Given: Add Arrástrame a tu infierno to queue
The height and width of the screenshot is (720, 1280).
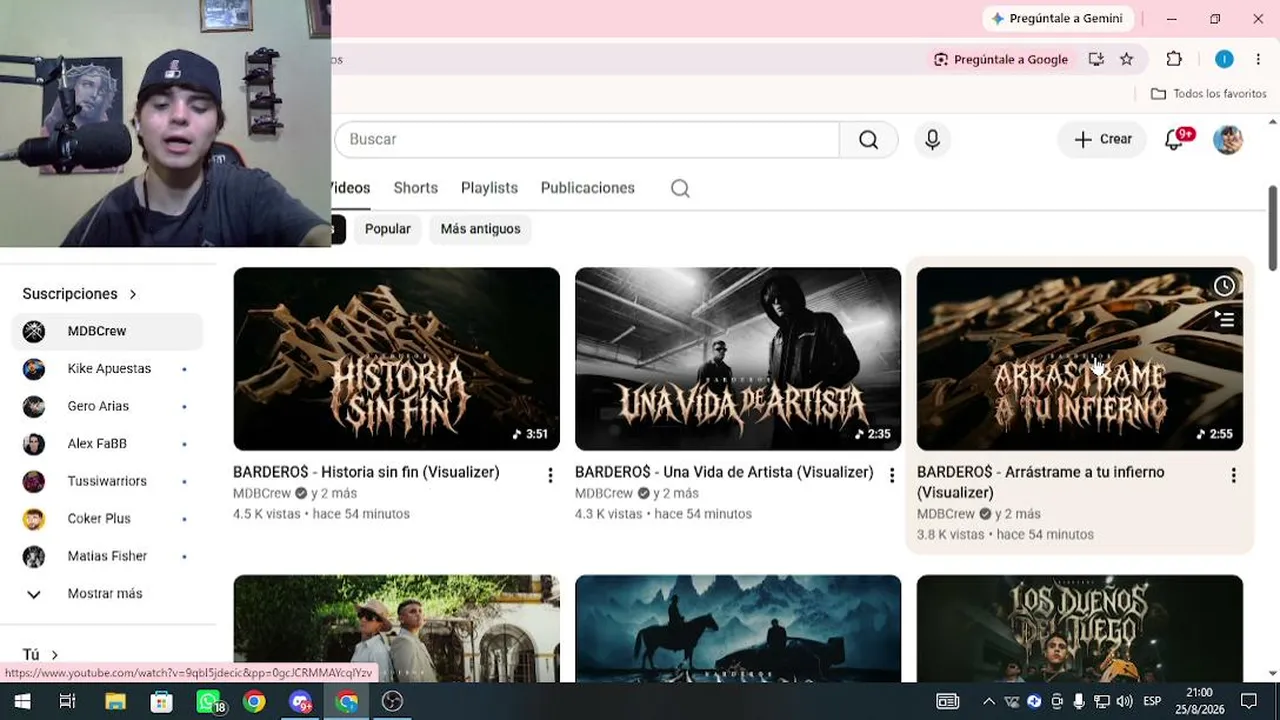Looking at the screenshot, I should tap(1224, 320).
